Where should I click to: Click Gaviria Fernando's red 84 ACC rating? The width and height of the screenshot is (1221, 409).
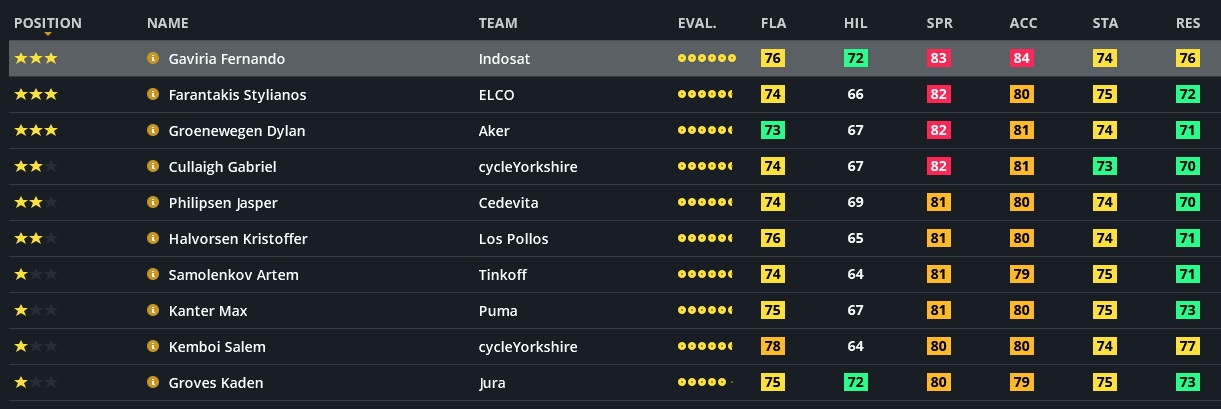1021,59
